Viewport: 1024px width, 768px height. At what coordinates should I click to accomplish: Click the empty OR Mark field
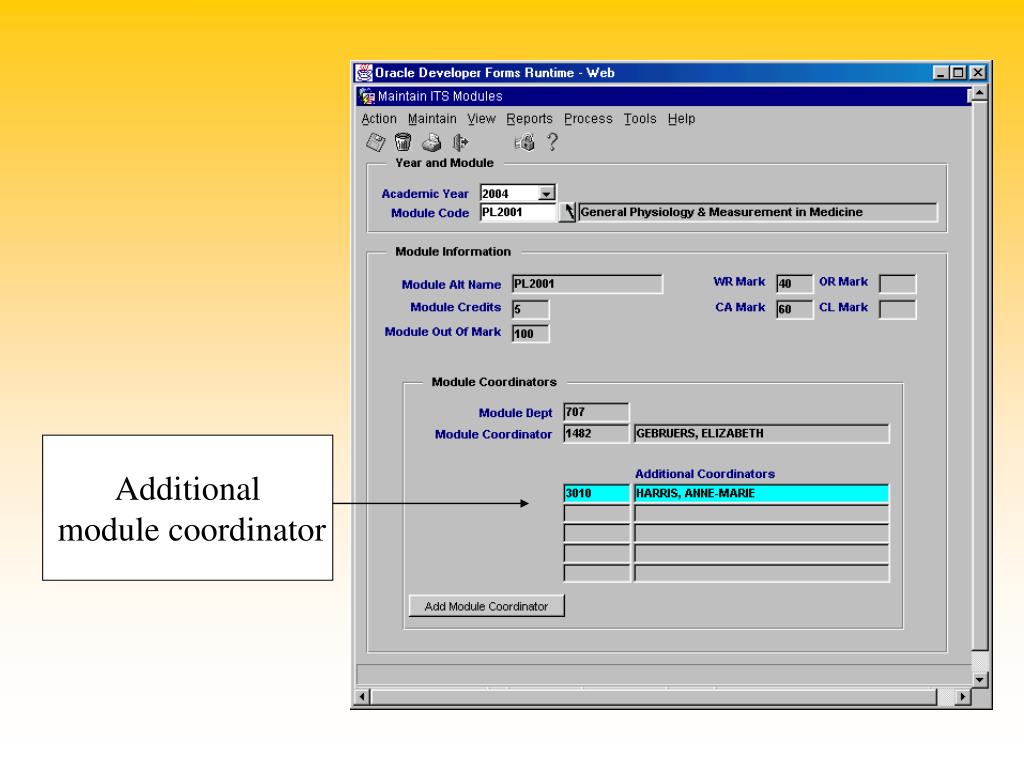click(x=897, y=283)
